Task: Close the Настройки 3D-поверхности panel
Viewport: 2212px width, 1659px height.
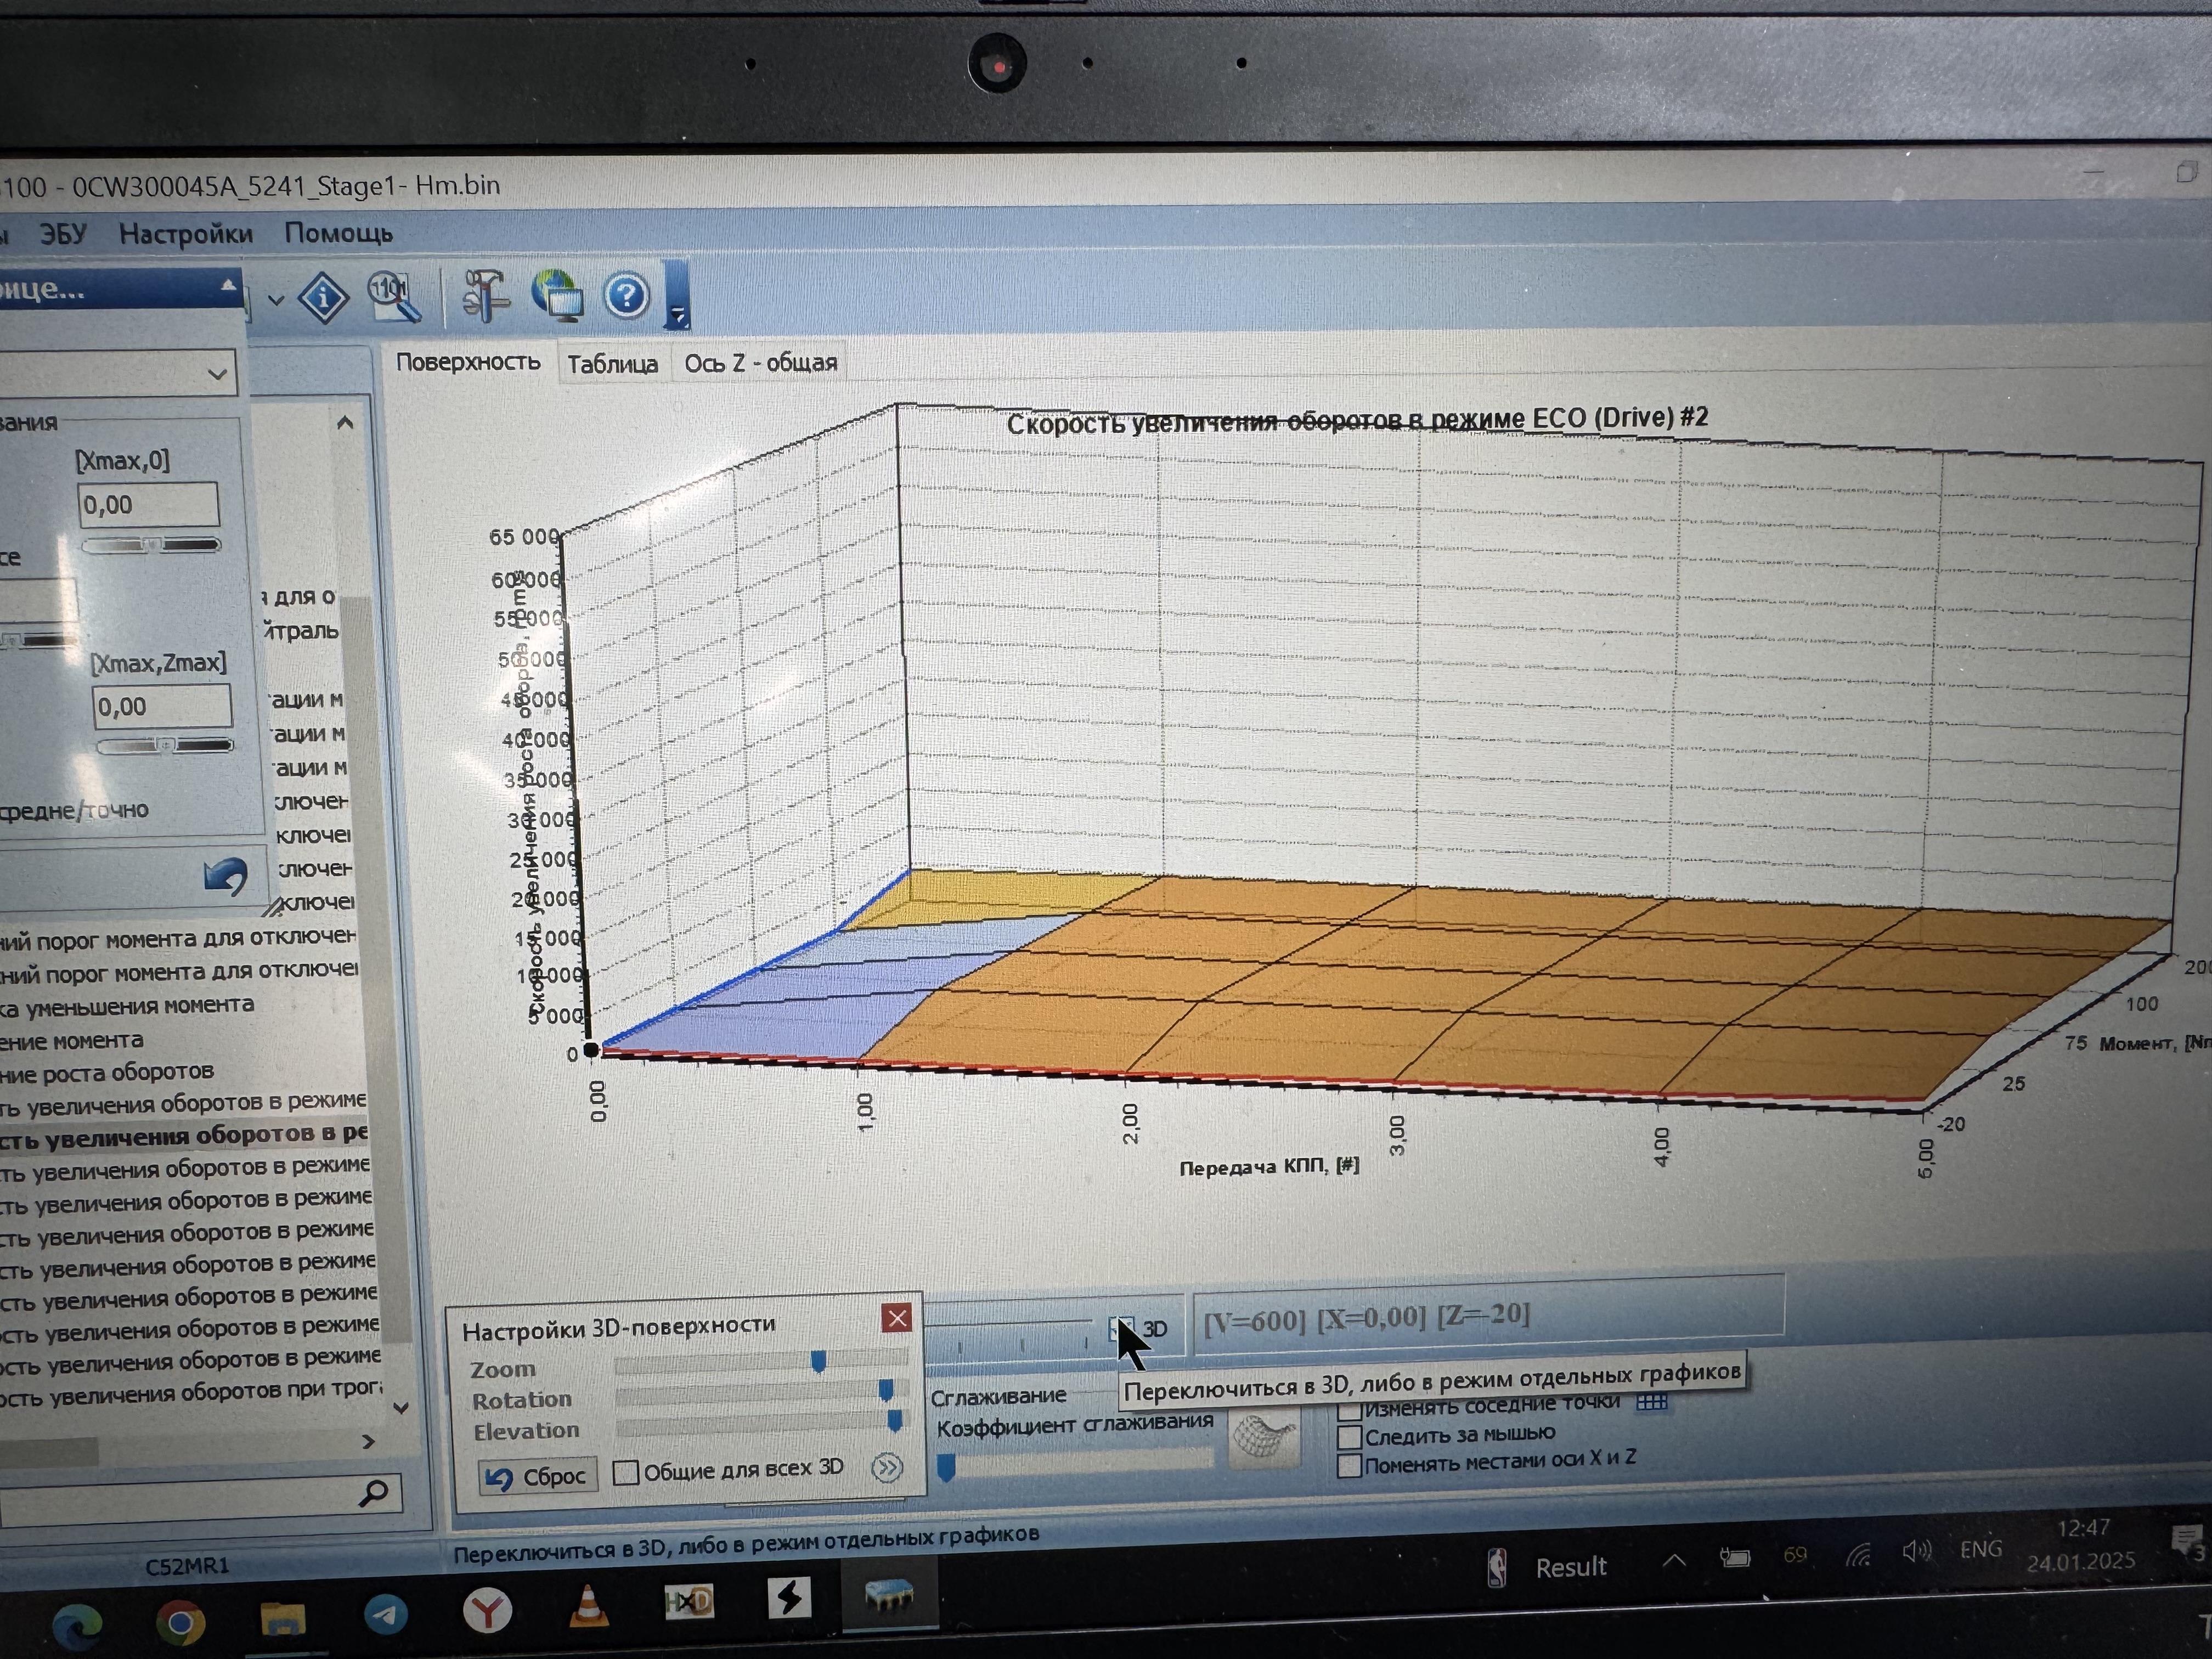Action: [x=897, y=1318]
